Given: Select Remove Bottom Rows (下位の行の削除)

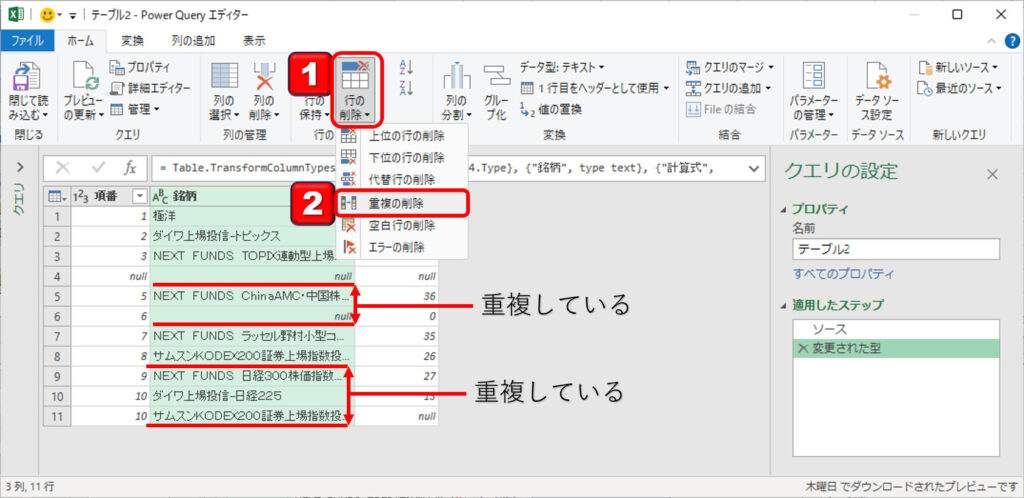Looking at the screenshot, I should tap(402, 158).
